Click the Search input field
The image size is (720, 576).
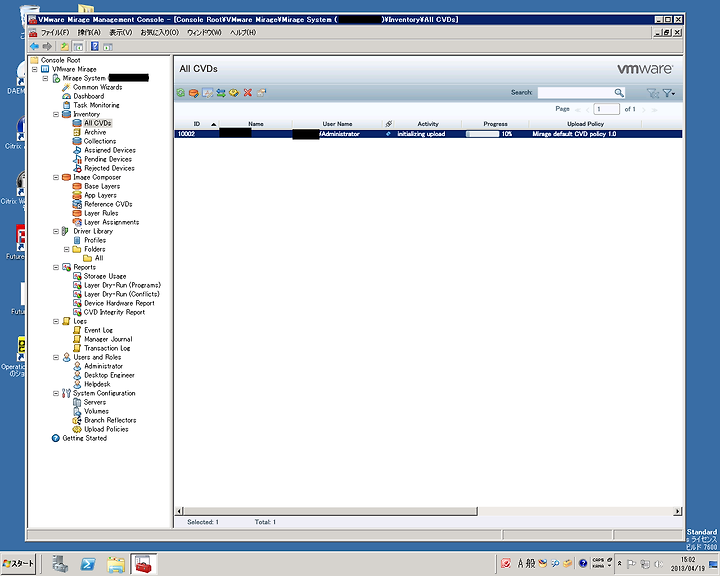point(576,93)
